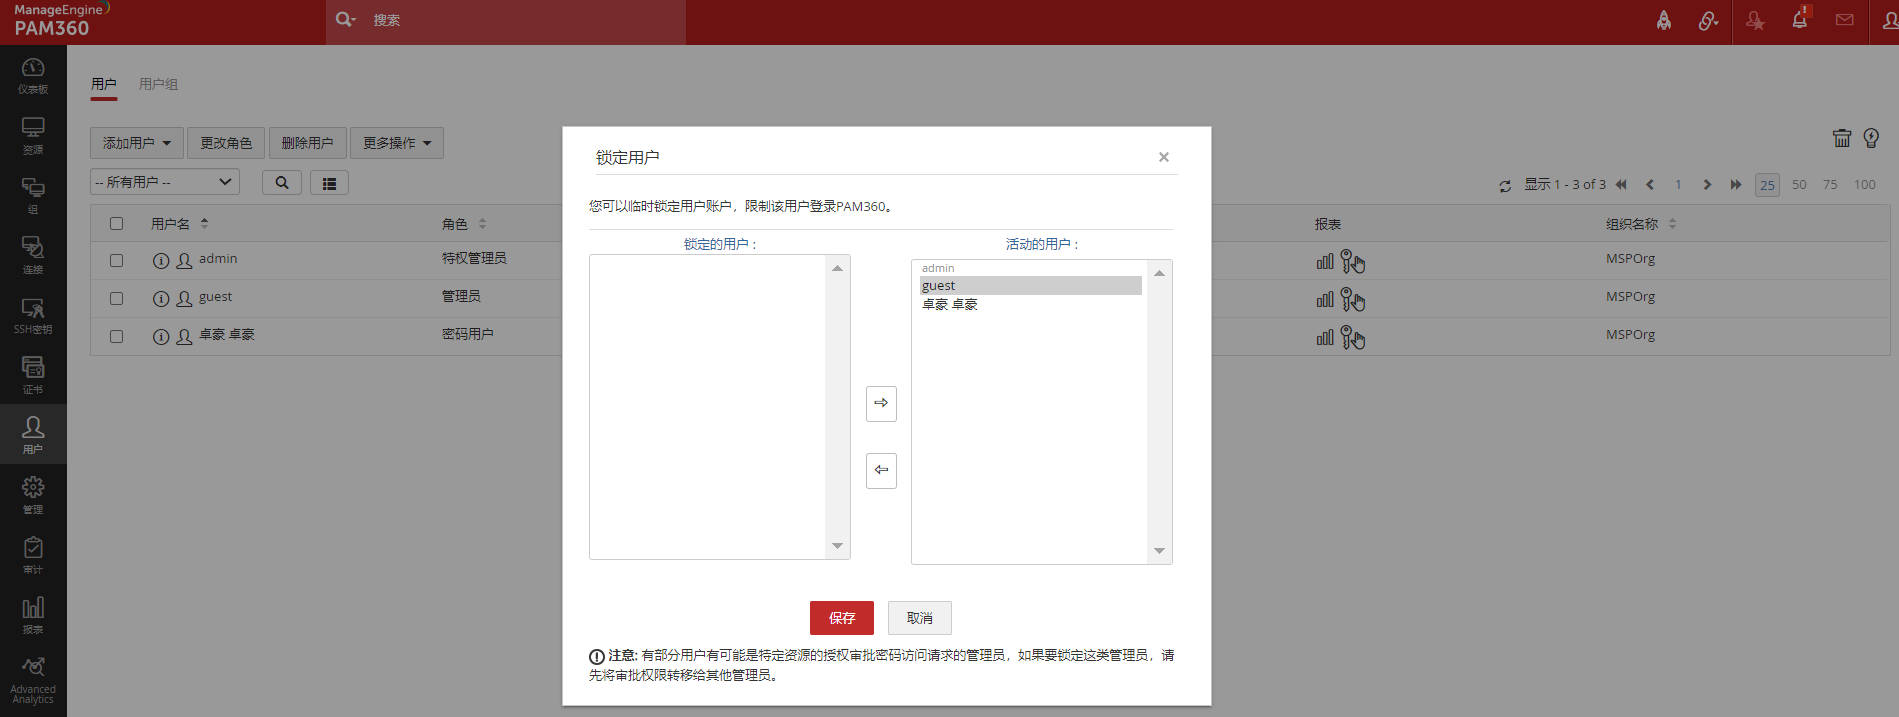Check the 卓豪 卓豪 row checkbox
The image size is (1899, 717).
tap(116, 336)
